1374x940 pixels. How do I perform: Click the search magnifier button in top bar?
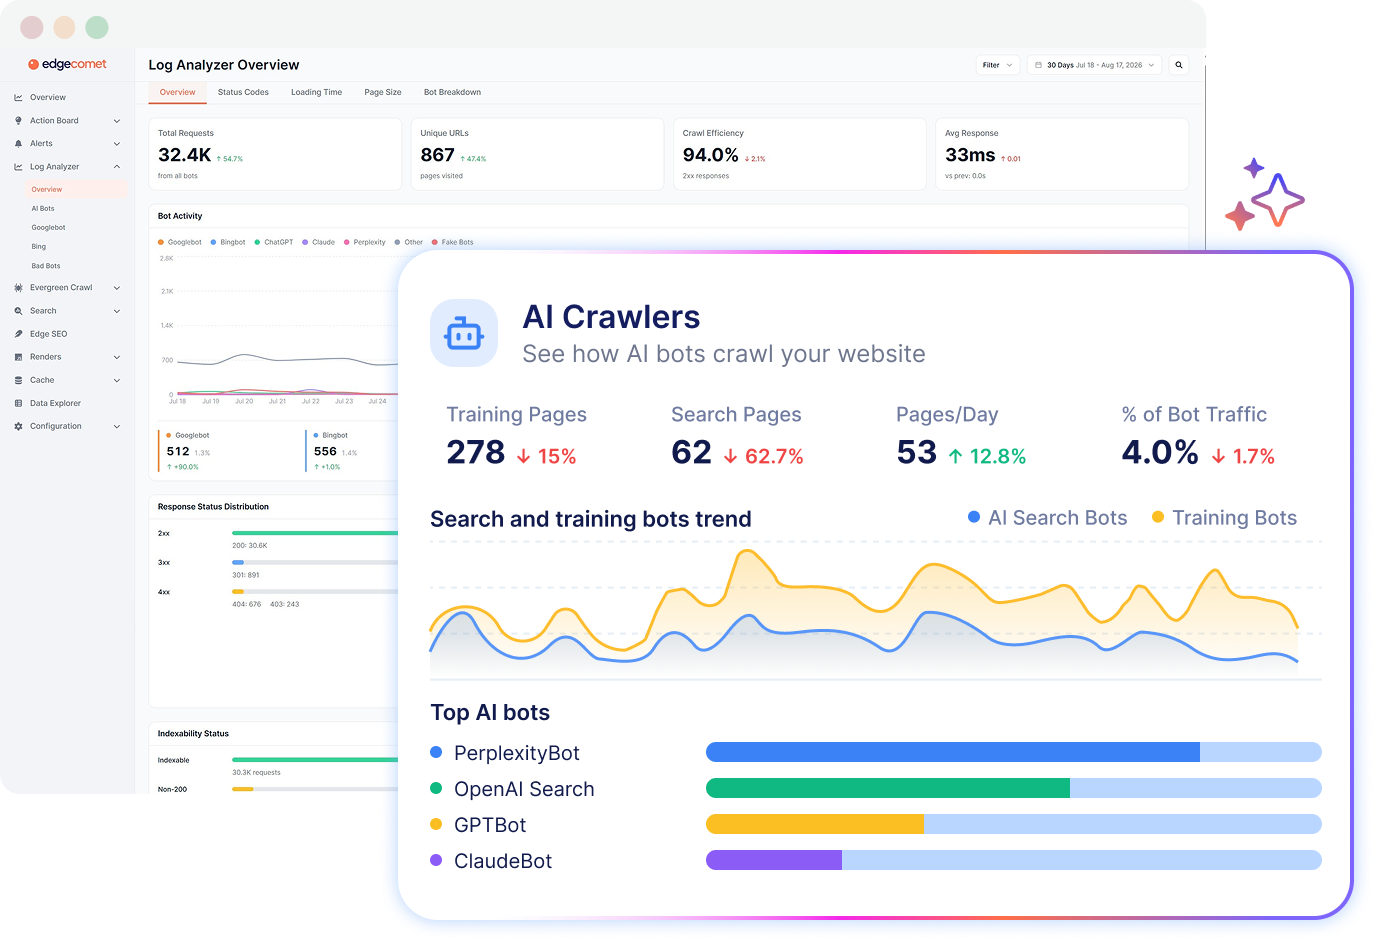pyautogui.click(x=1179, y=65)
